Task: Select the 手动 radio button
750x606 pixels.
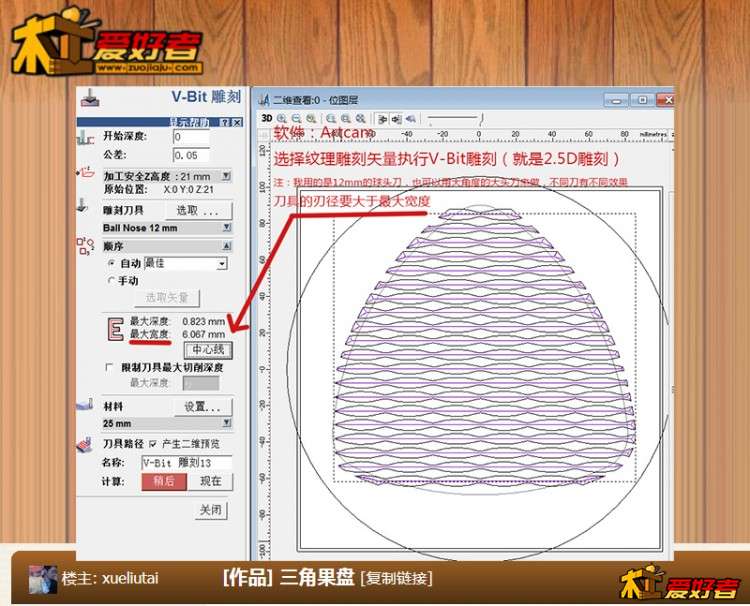Action: point(112,281)
